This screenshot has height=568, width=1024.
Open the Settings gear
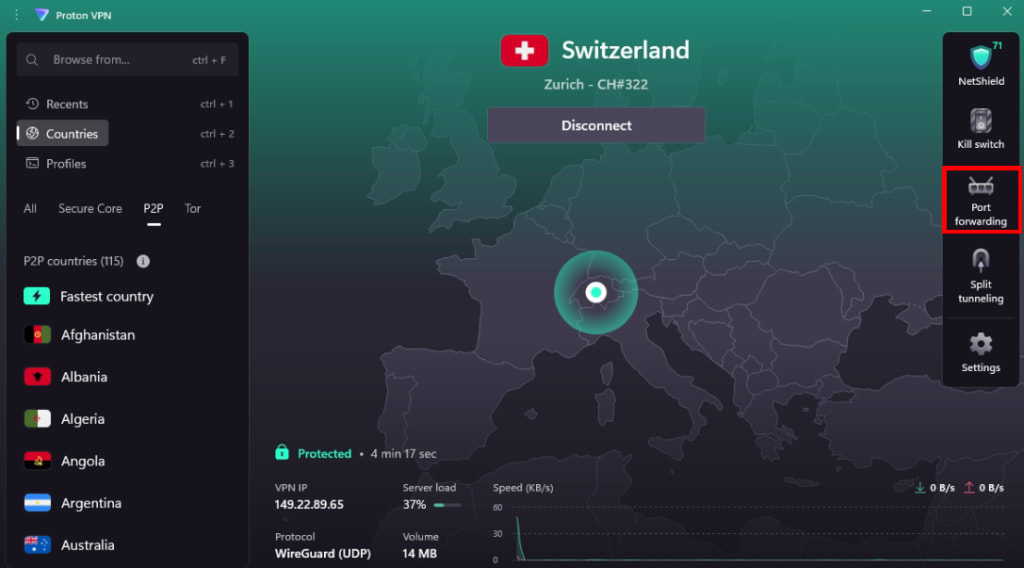coord(980,344)
